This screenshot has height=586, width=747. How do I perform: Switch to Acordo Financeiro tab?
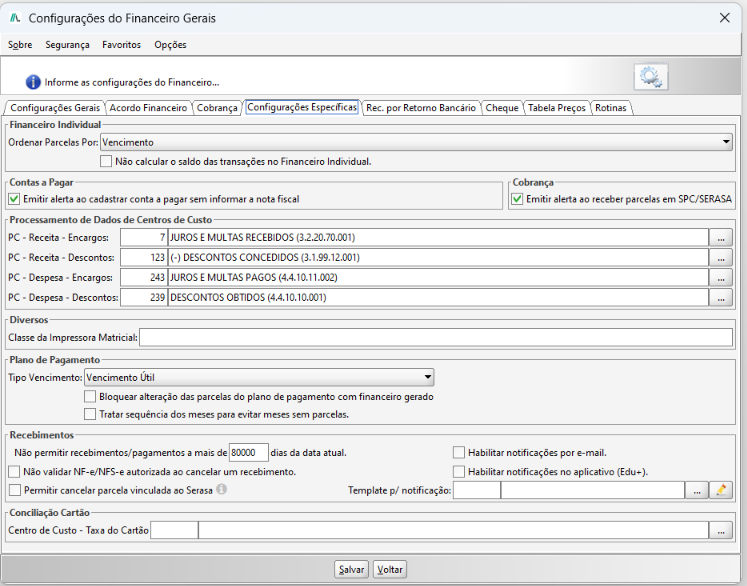click(148, 108)
